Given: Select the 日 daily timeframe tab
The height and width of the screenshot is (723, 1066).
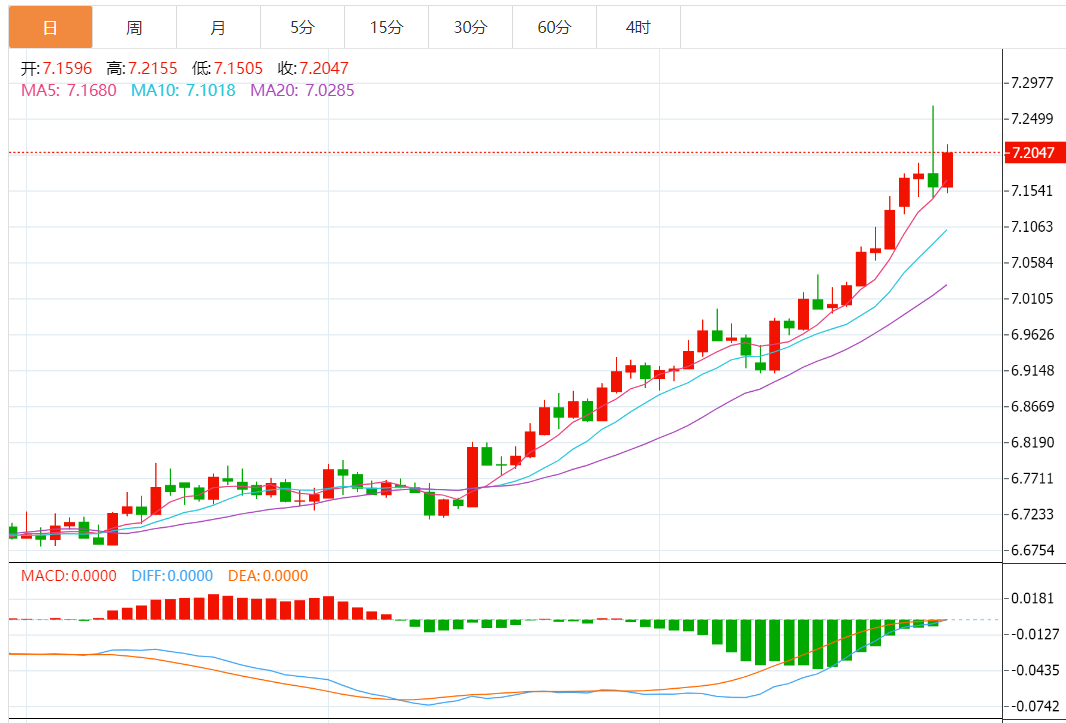Looking at the screenshot, I should tap(50, 28).
